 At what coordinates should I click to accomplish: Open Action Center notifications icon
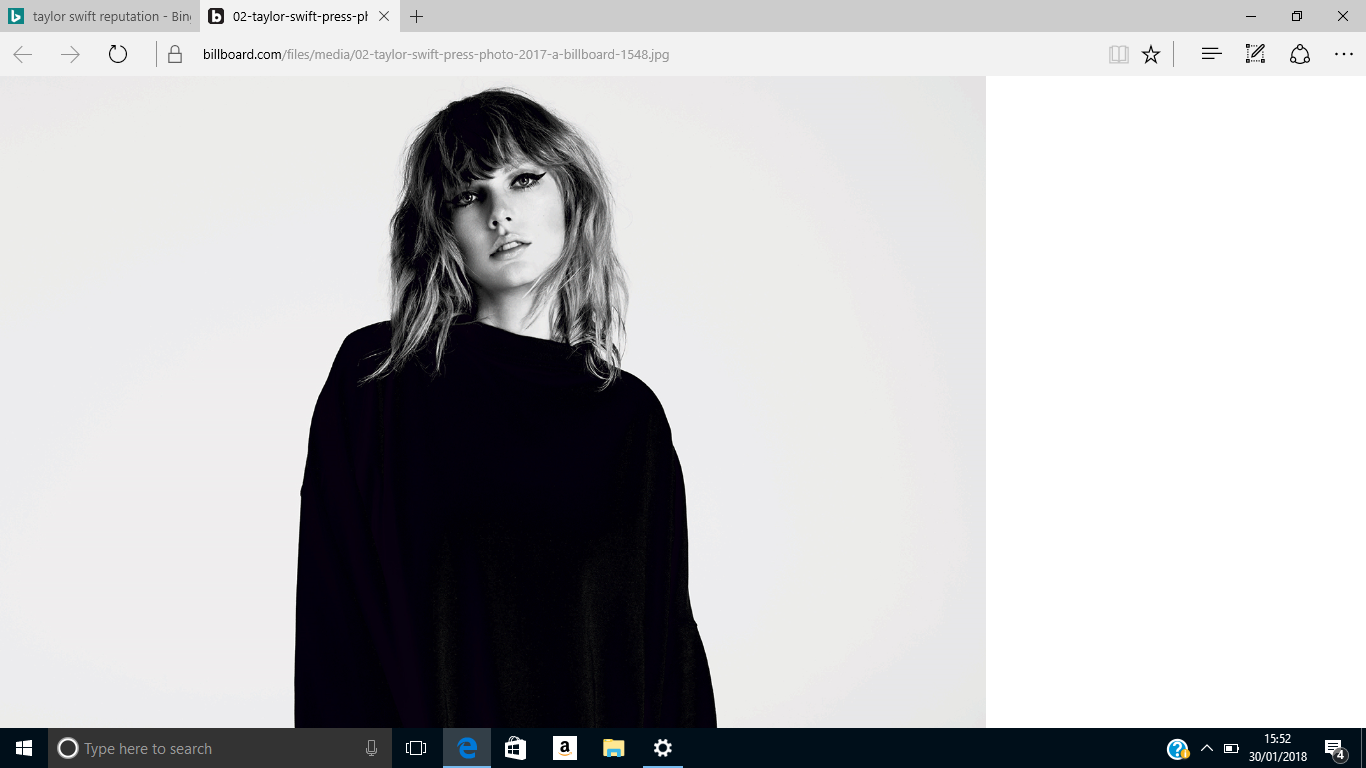coord(1335,749)
